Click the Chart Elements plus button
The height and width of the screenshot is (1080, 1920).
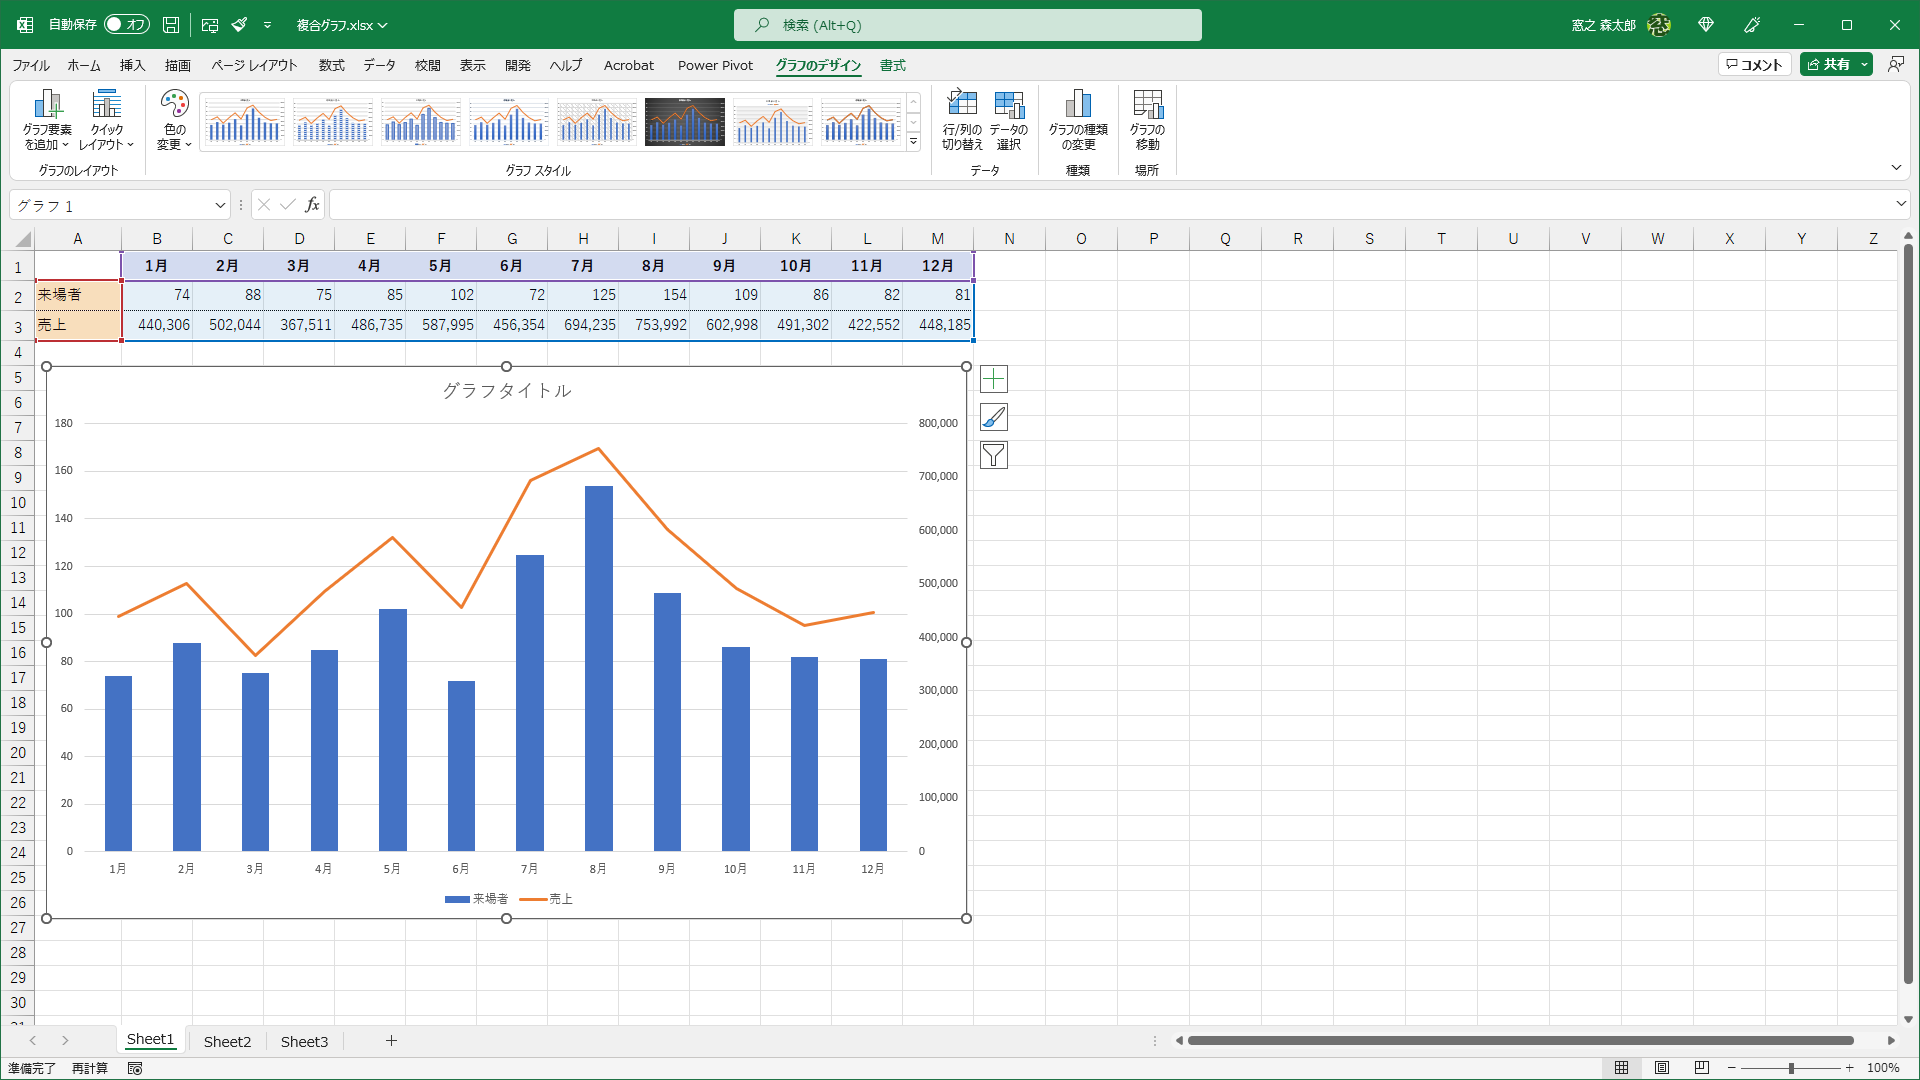pyautogui.click(x=993, y=379)
